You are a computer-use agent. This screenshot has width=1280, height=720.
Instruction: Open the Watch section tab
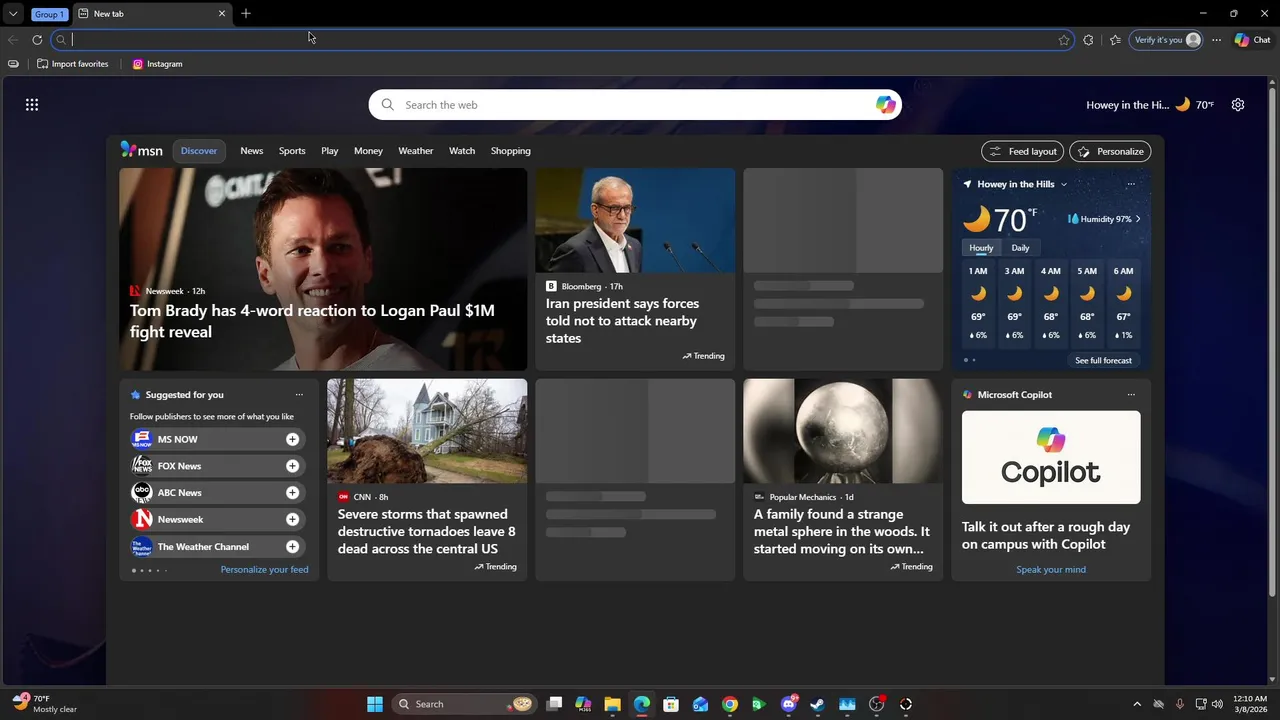pyautogui.click(x=462, y=151)
